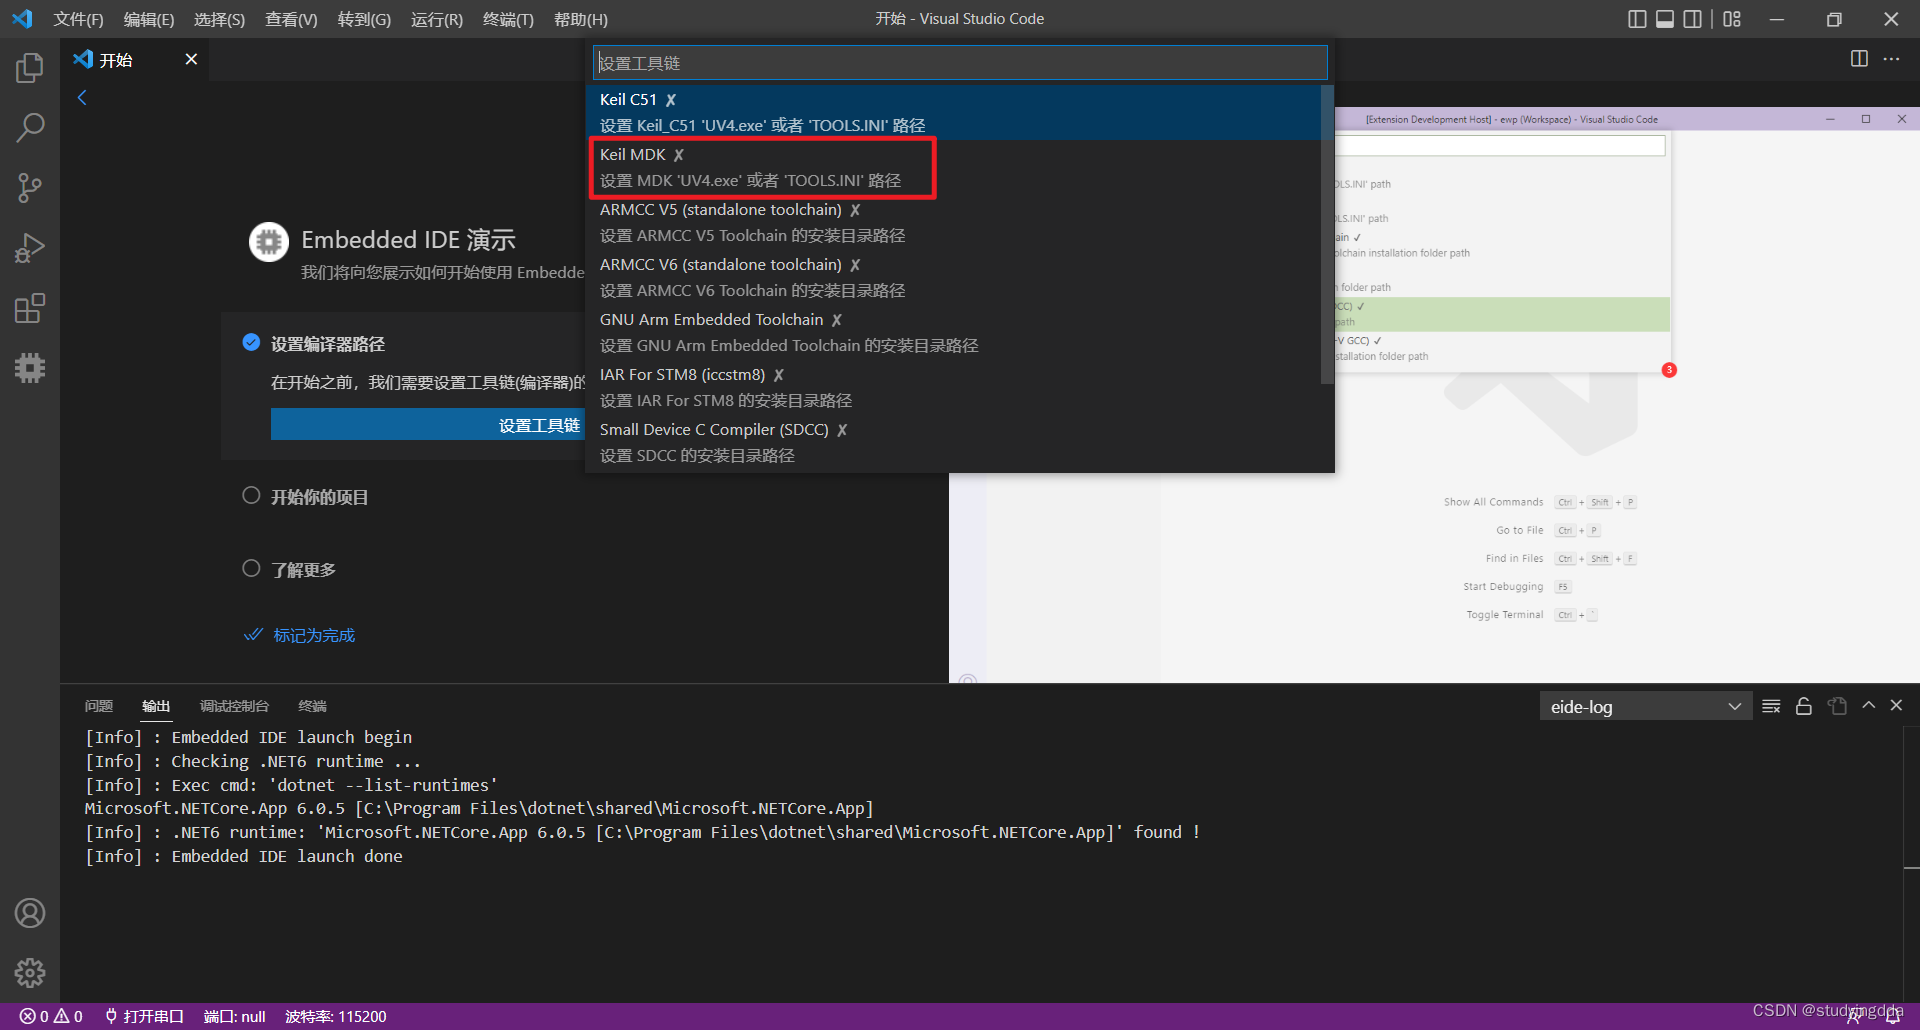1920x1030 pixels.
Task: Toggle panel layout icon in title bar
Action: tap(1665, 19)
